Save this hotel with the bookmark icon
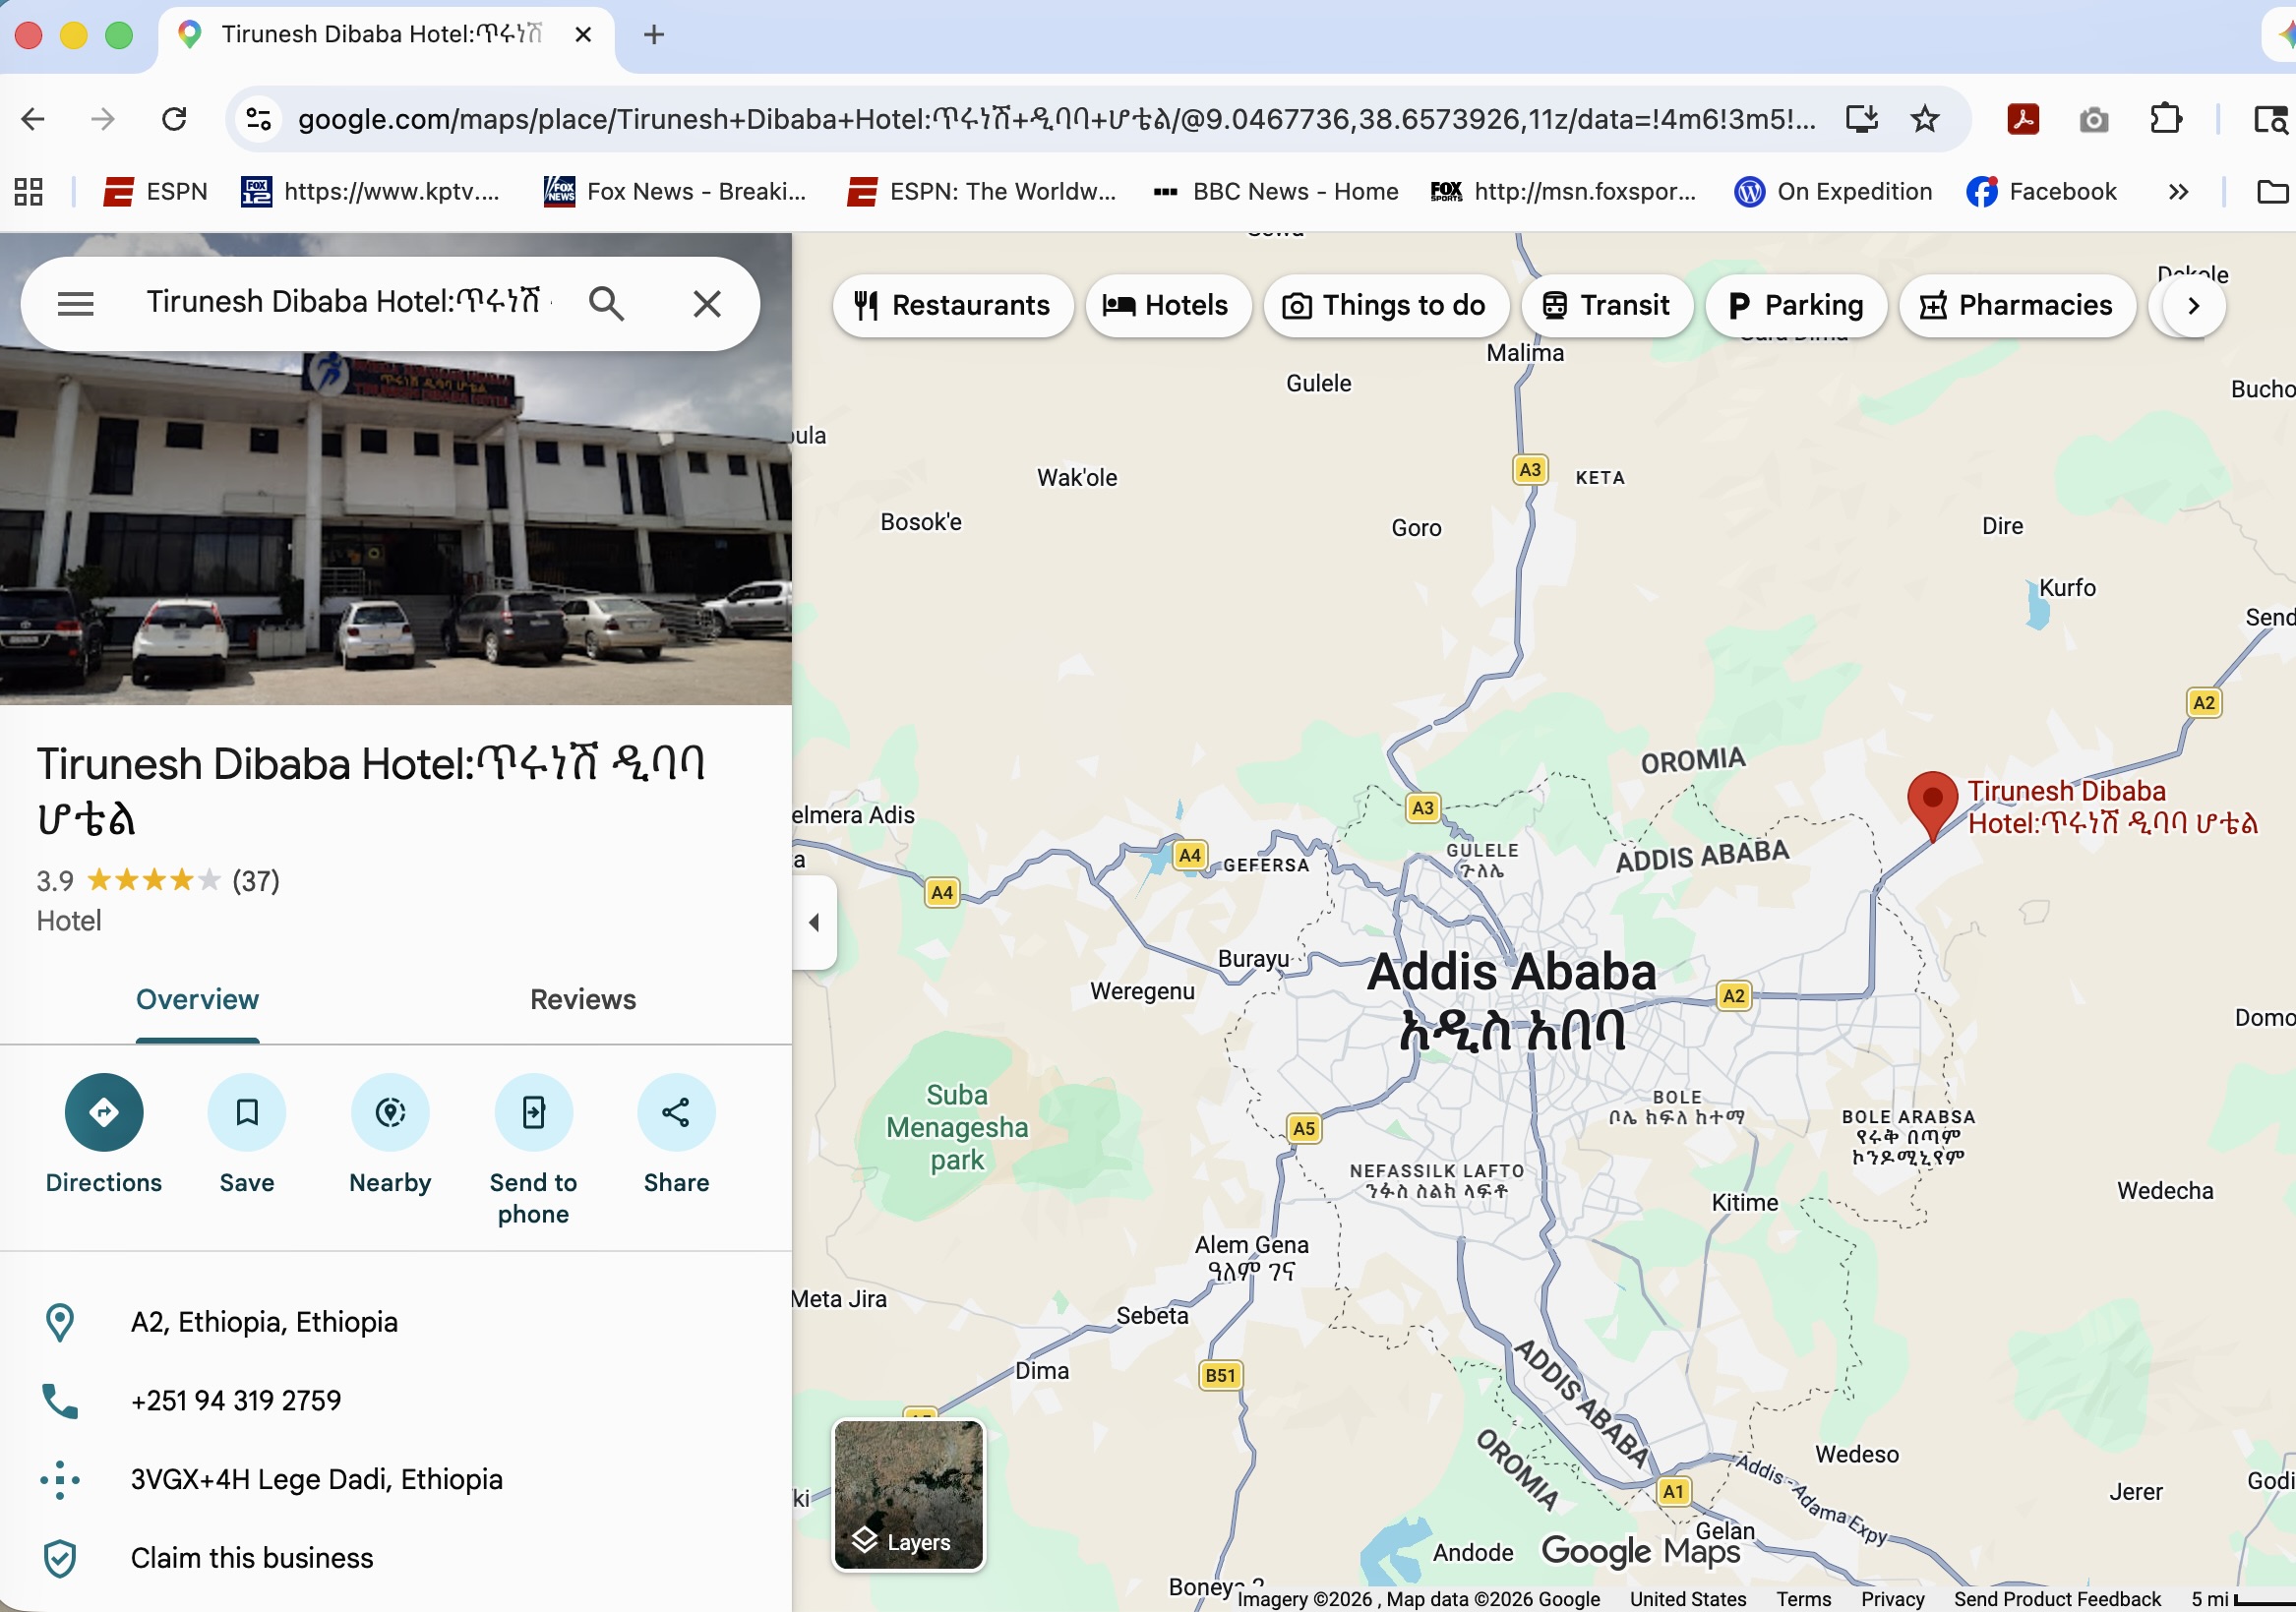2296x1612 pixels. pyautogui.click(x=247, y=1112)
